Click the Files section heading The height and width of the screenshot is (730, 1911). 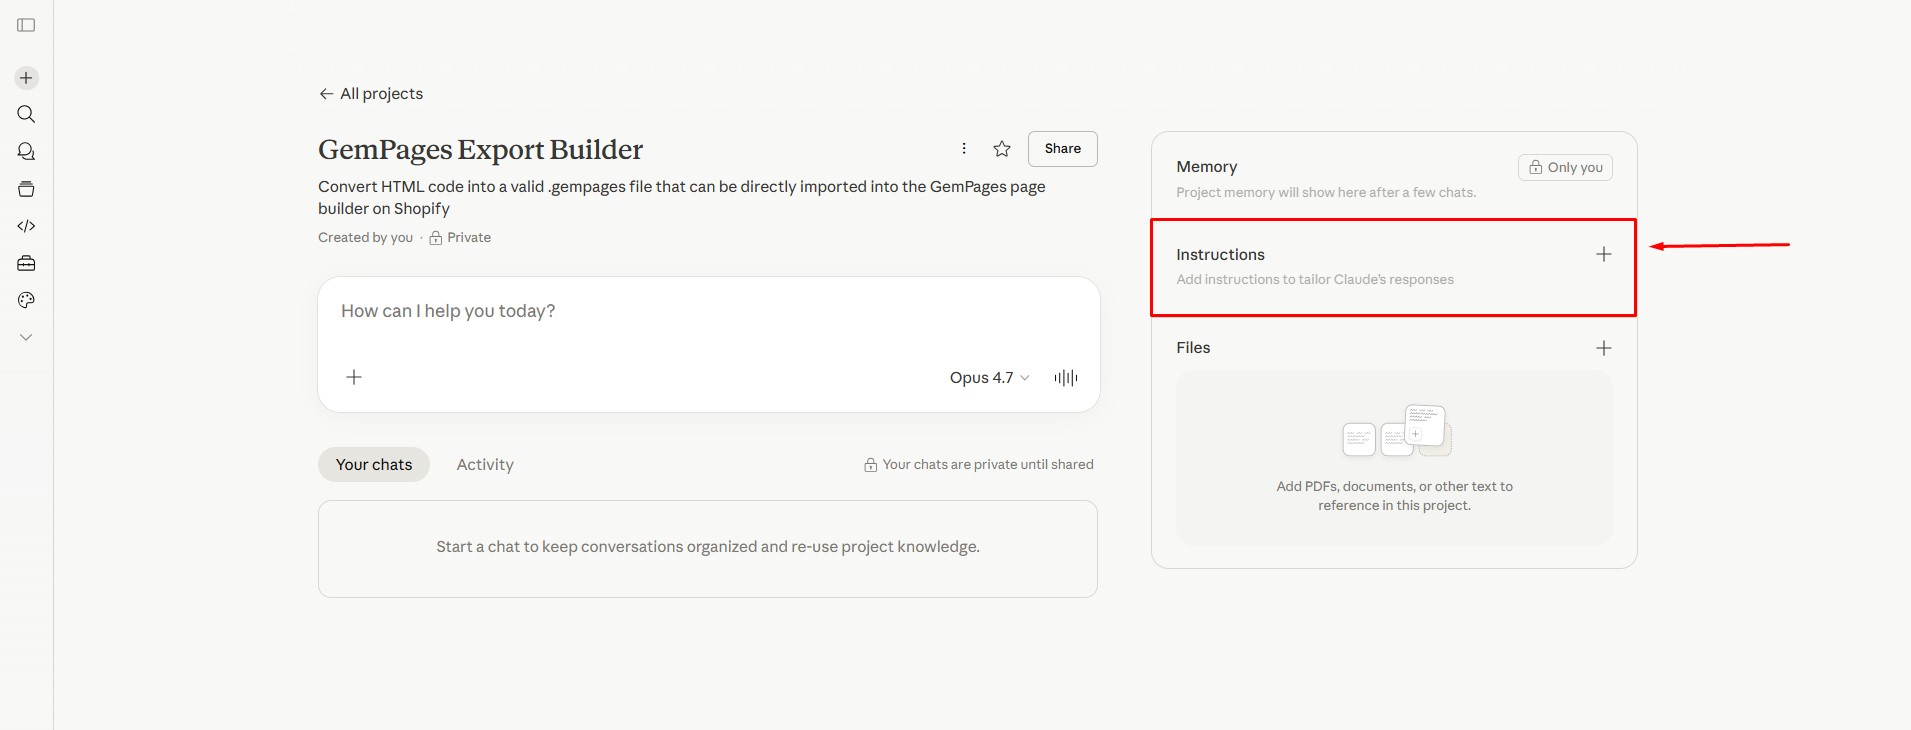tap(1193, 348)
